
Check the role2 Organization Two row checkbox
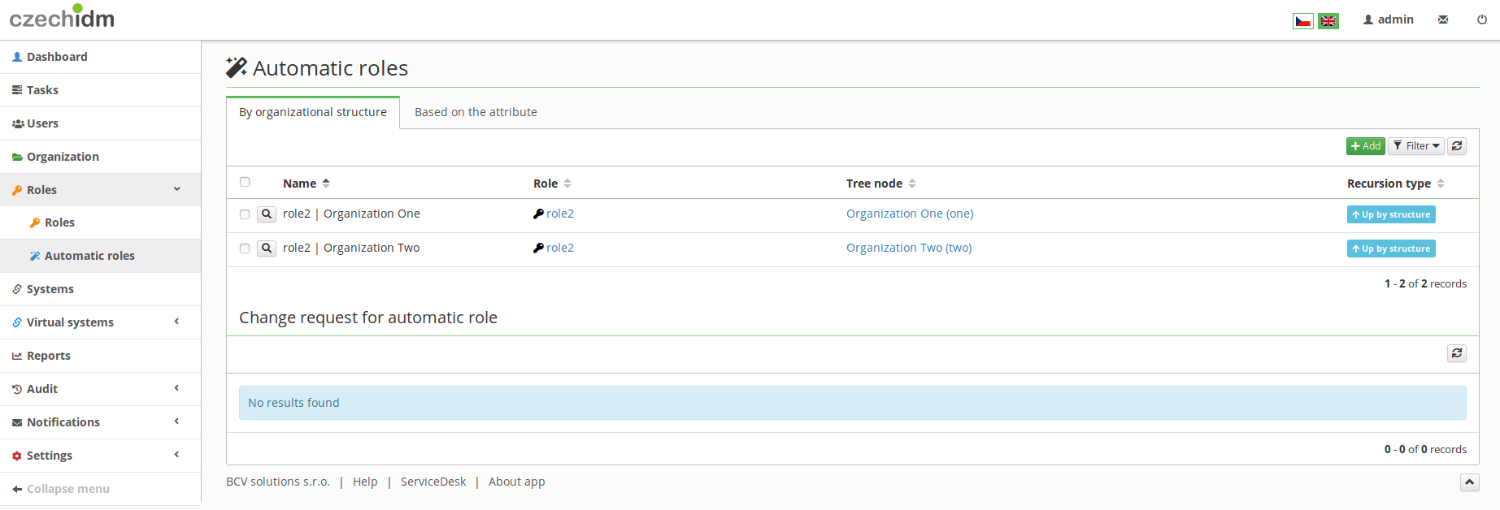(x=245, y=248)
